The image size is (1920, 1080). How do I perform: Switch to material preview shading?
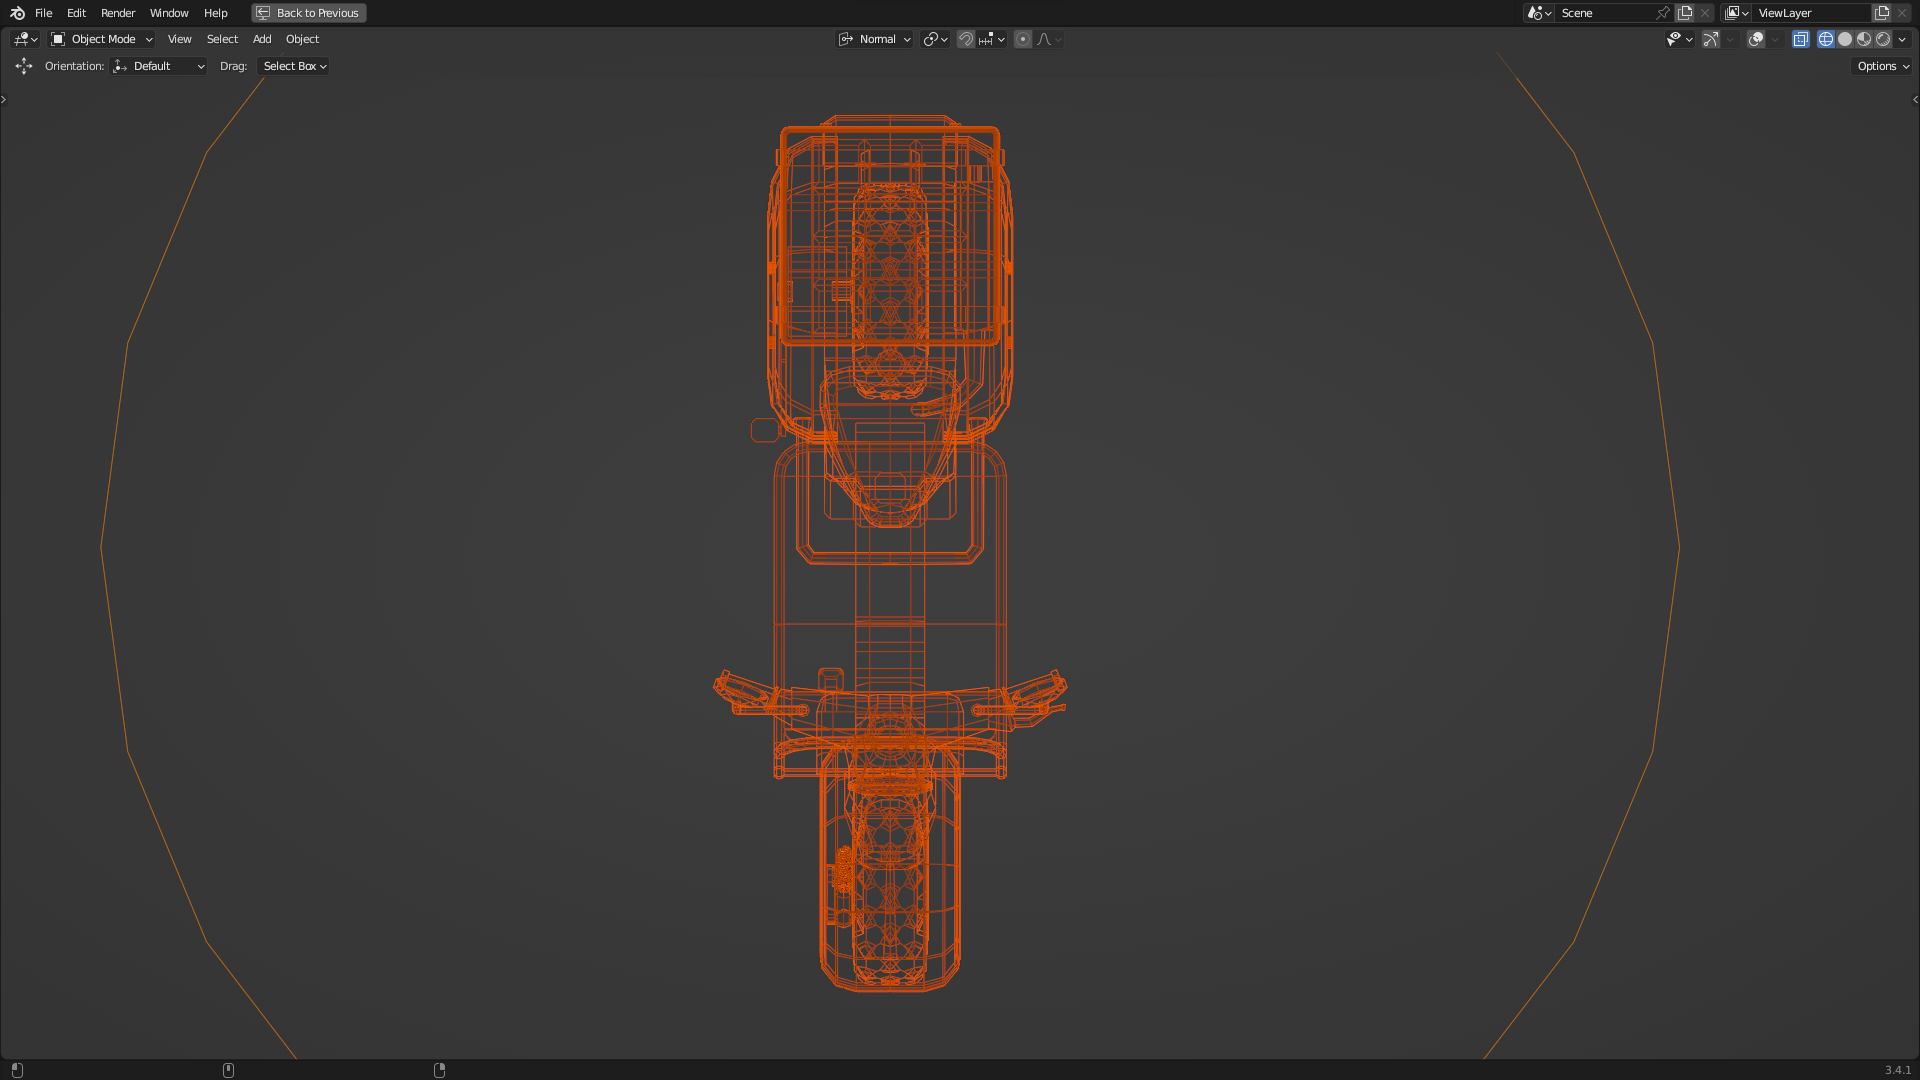pos(1864,39)
